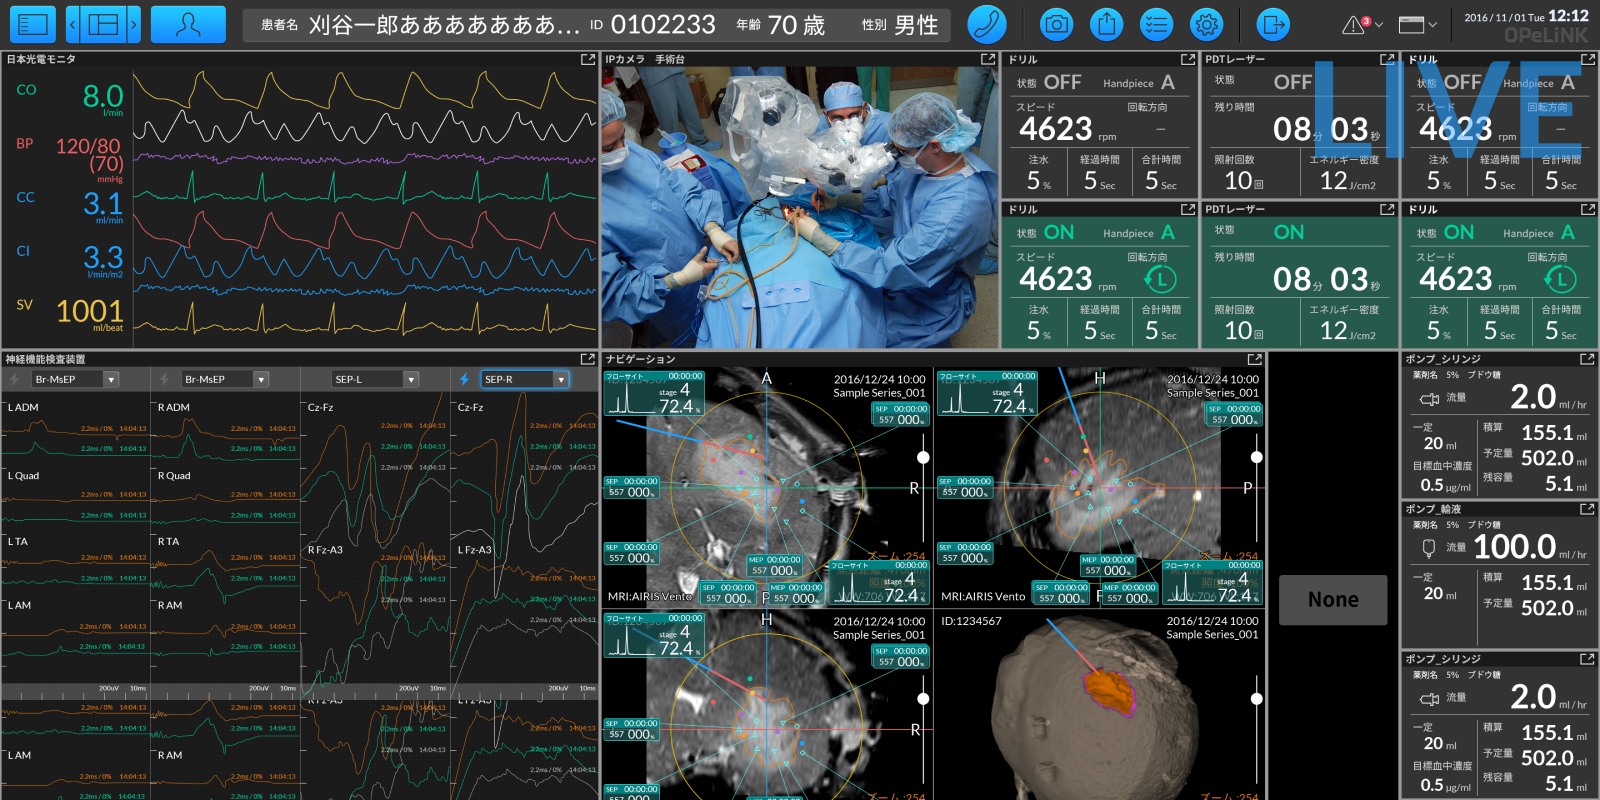
Task: Expand the alert warnings dropdown
Action: coord(1363,25)
